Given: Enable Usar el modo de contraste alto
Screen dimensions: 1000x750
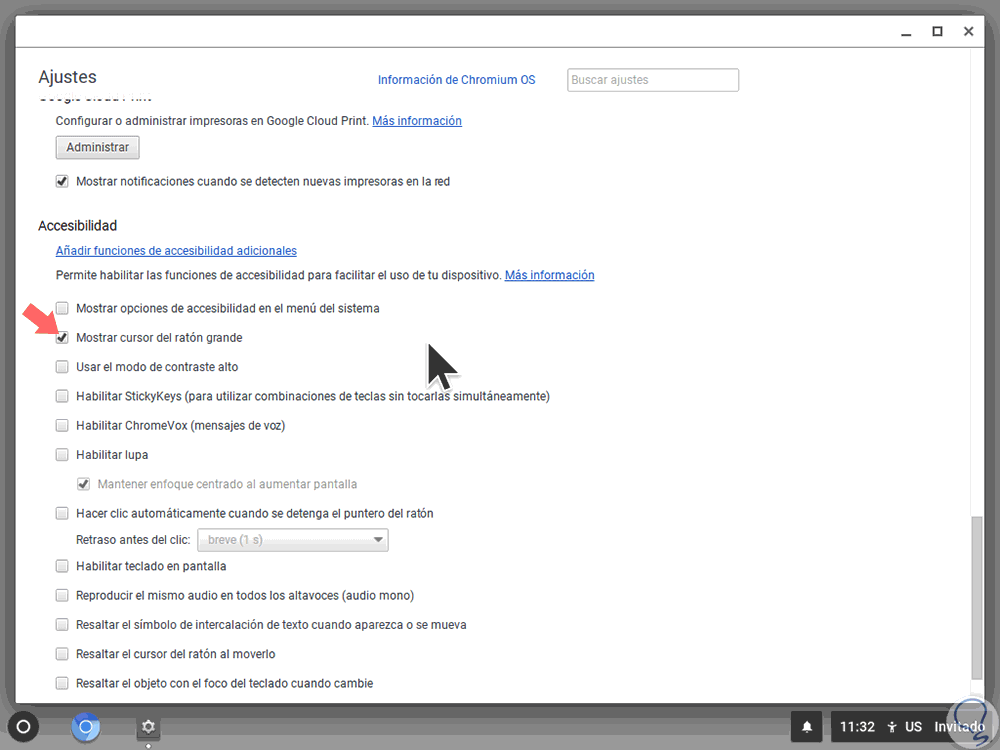Looking at the screenshot, I should click(62, 367).
